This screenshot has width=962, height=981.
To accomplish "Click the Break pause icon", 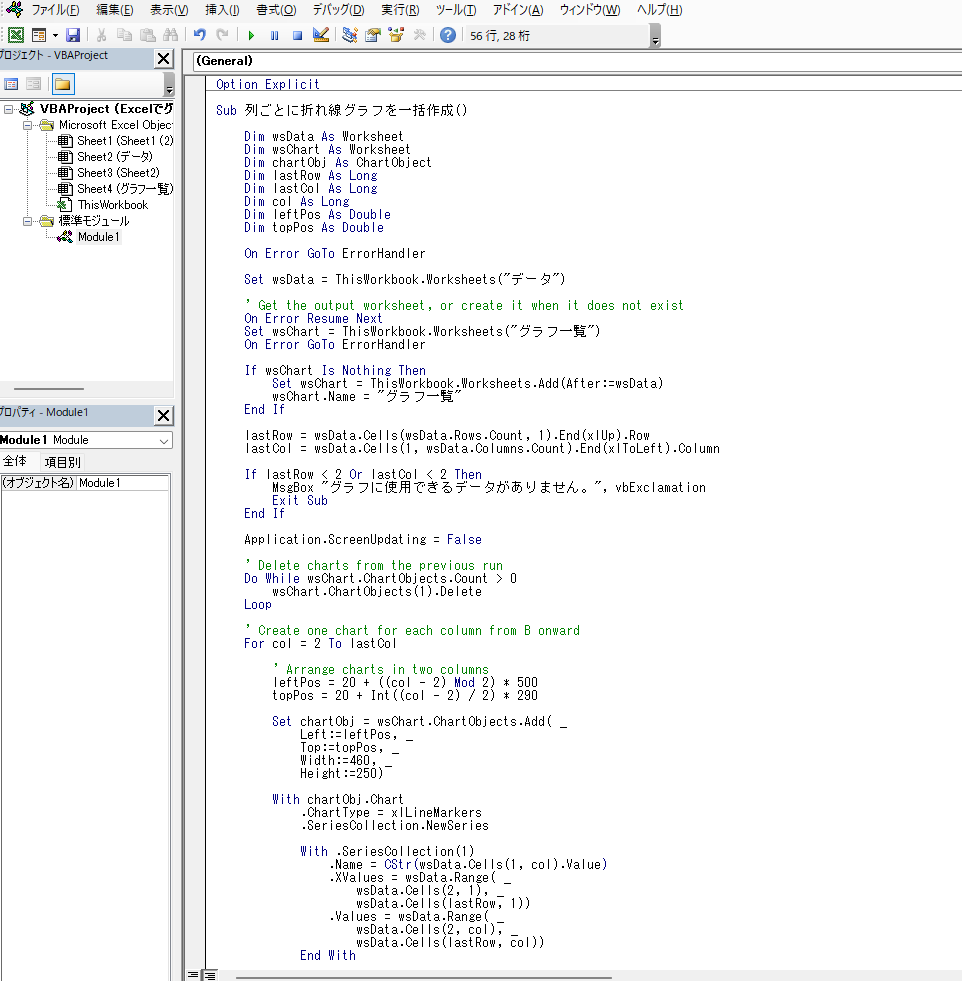I will tap(275, 36).
